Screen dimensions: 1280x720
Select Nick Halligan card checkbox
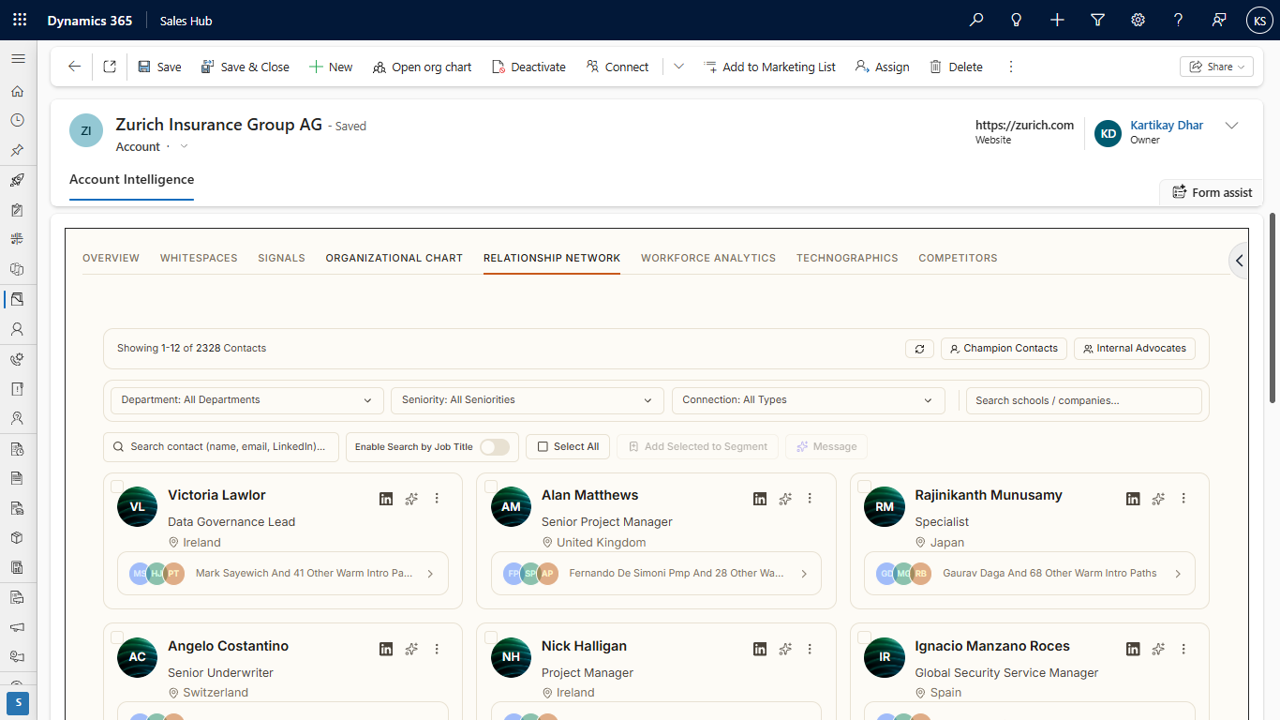[x=491, y=637]
